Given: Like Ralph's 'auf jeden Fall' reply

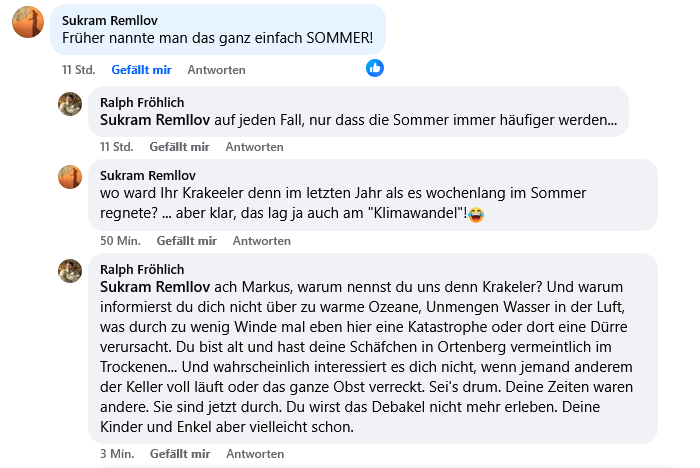Looking at the screenshot, I should (179, 147).
